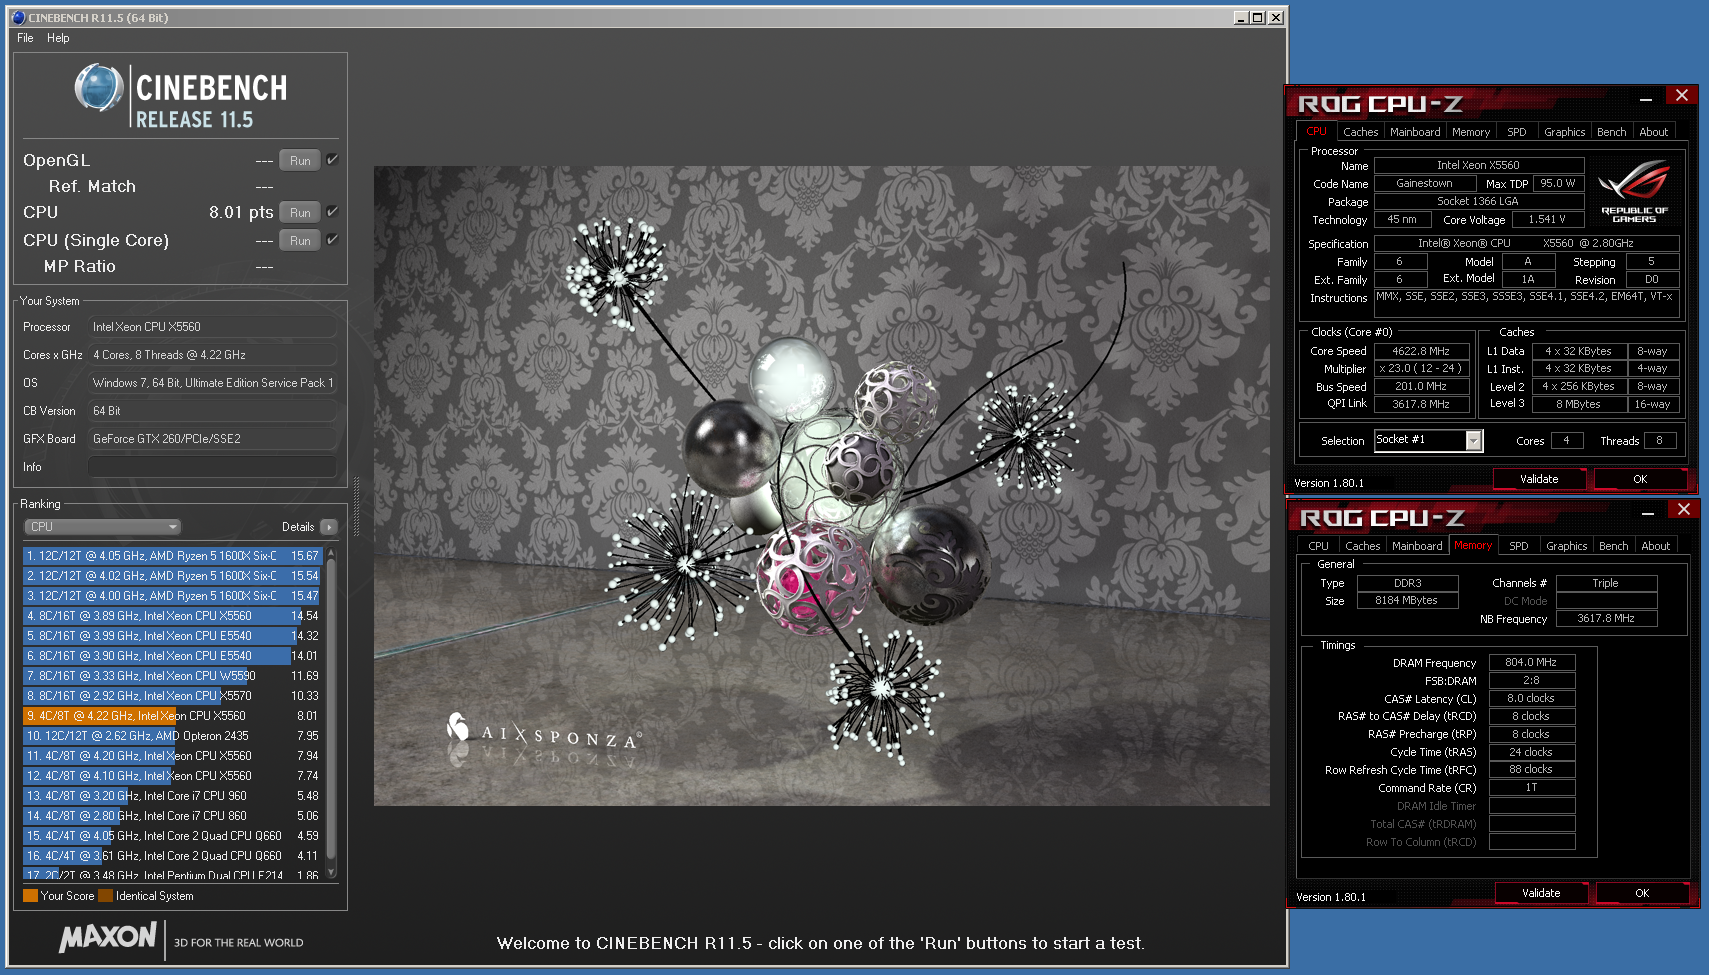Screen dimensions: 1709x975
Task: Run the OpenGL benchmark
Action: pos(300,161)
